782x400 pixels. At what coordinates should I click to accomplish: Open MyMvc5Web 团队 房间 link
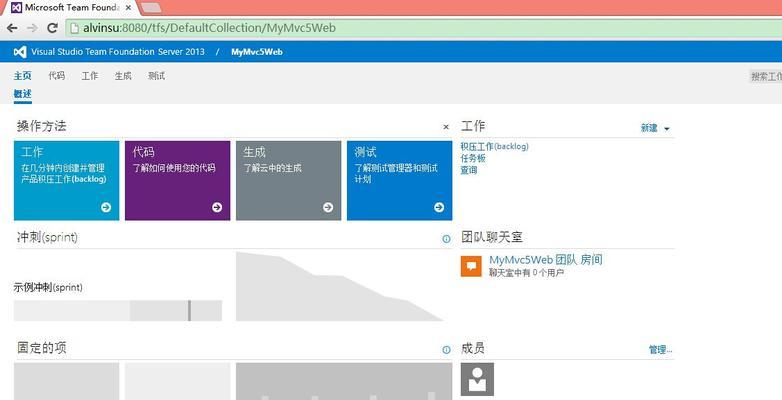click(x=546, y=260)
